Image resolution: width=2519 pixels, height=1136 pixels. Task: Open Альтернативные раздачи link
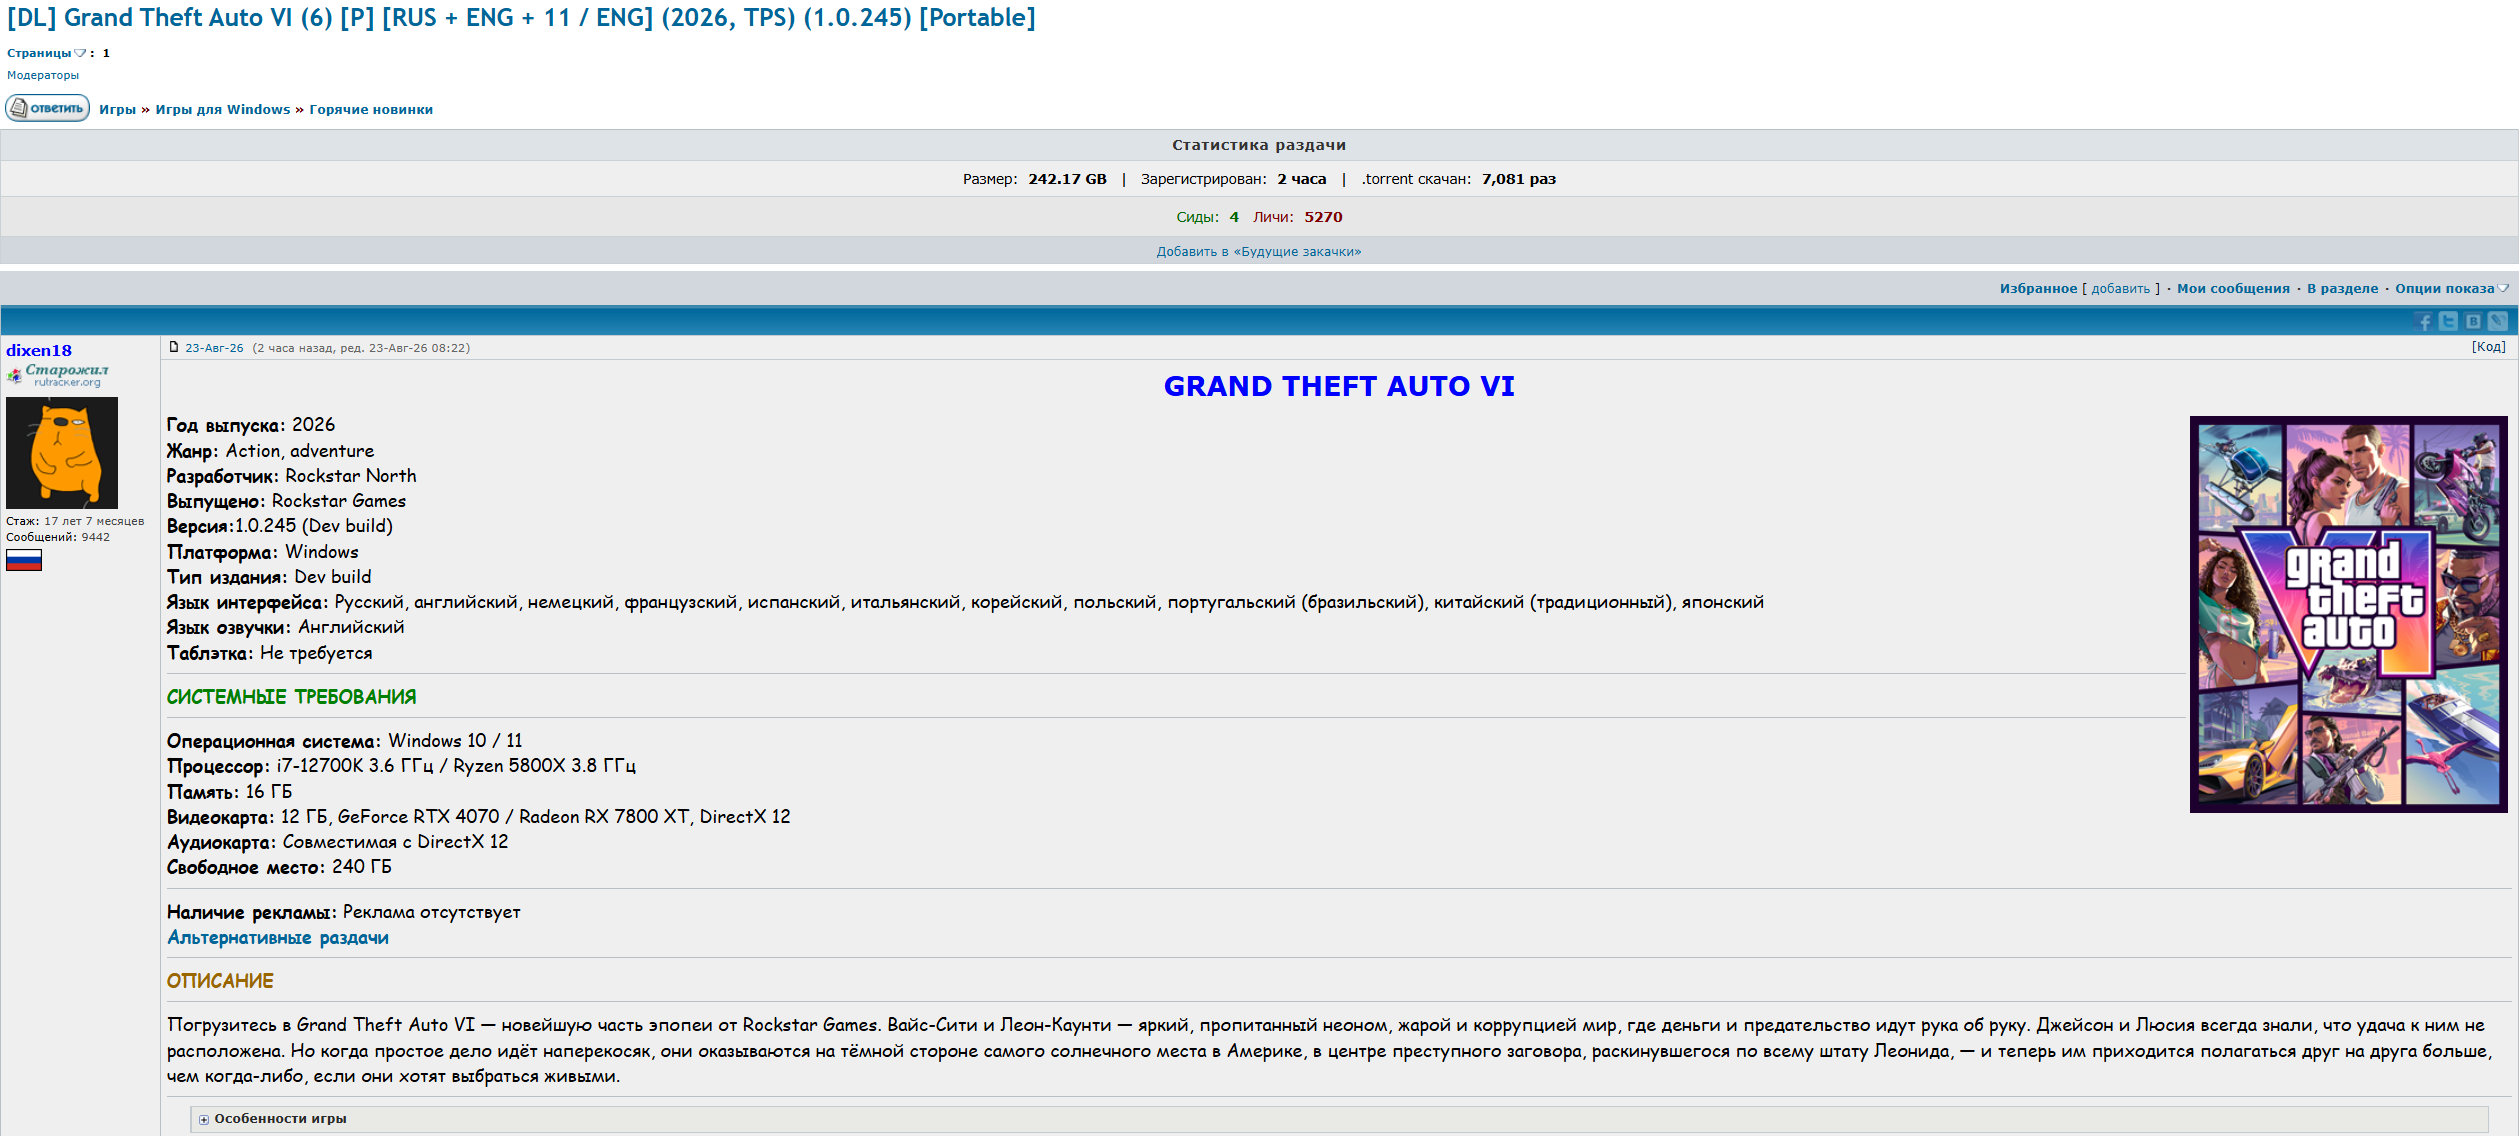click(x=278, y=938)
